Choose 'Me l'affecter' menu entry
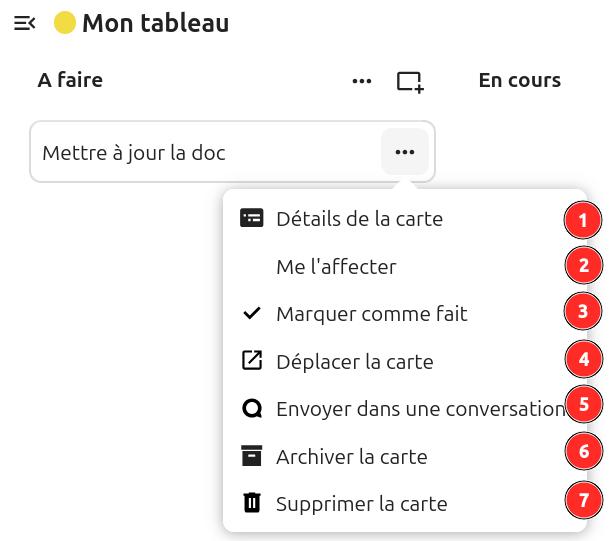Image resolution: width=613 pixels, height=541 pixels. pyautogui.click(x=336, y=267)
